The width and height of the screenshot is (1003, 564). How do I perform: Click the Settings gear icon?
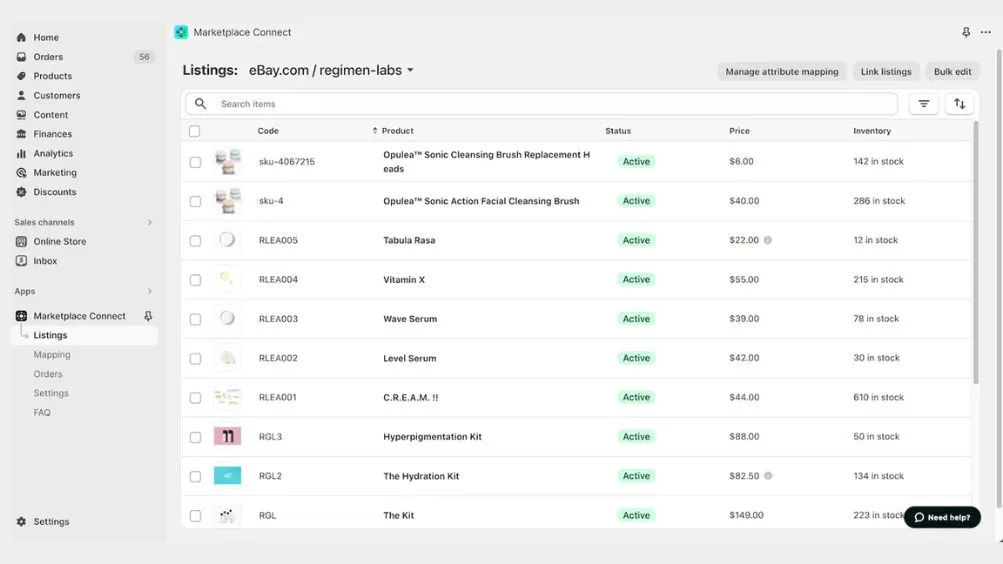(x=21, y=522)
